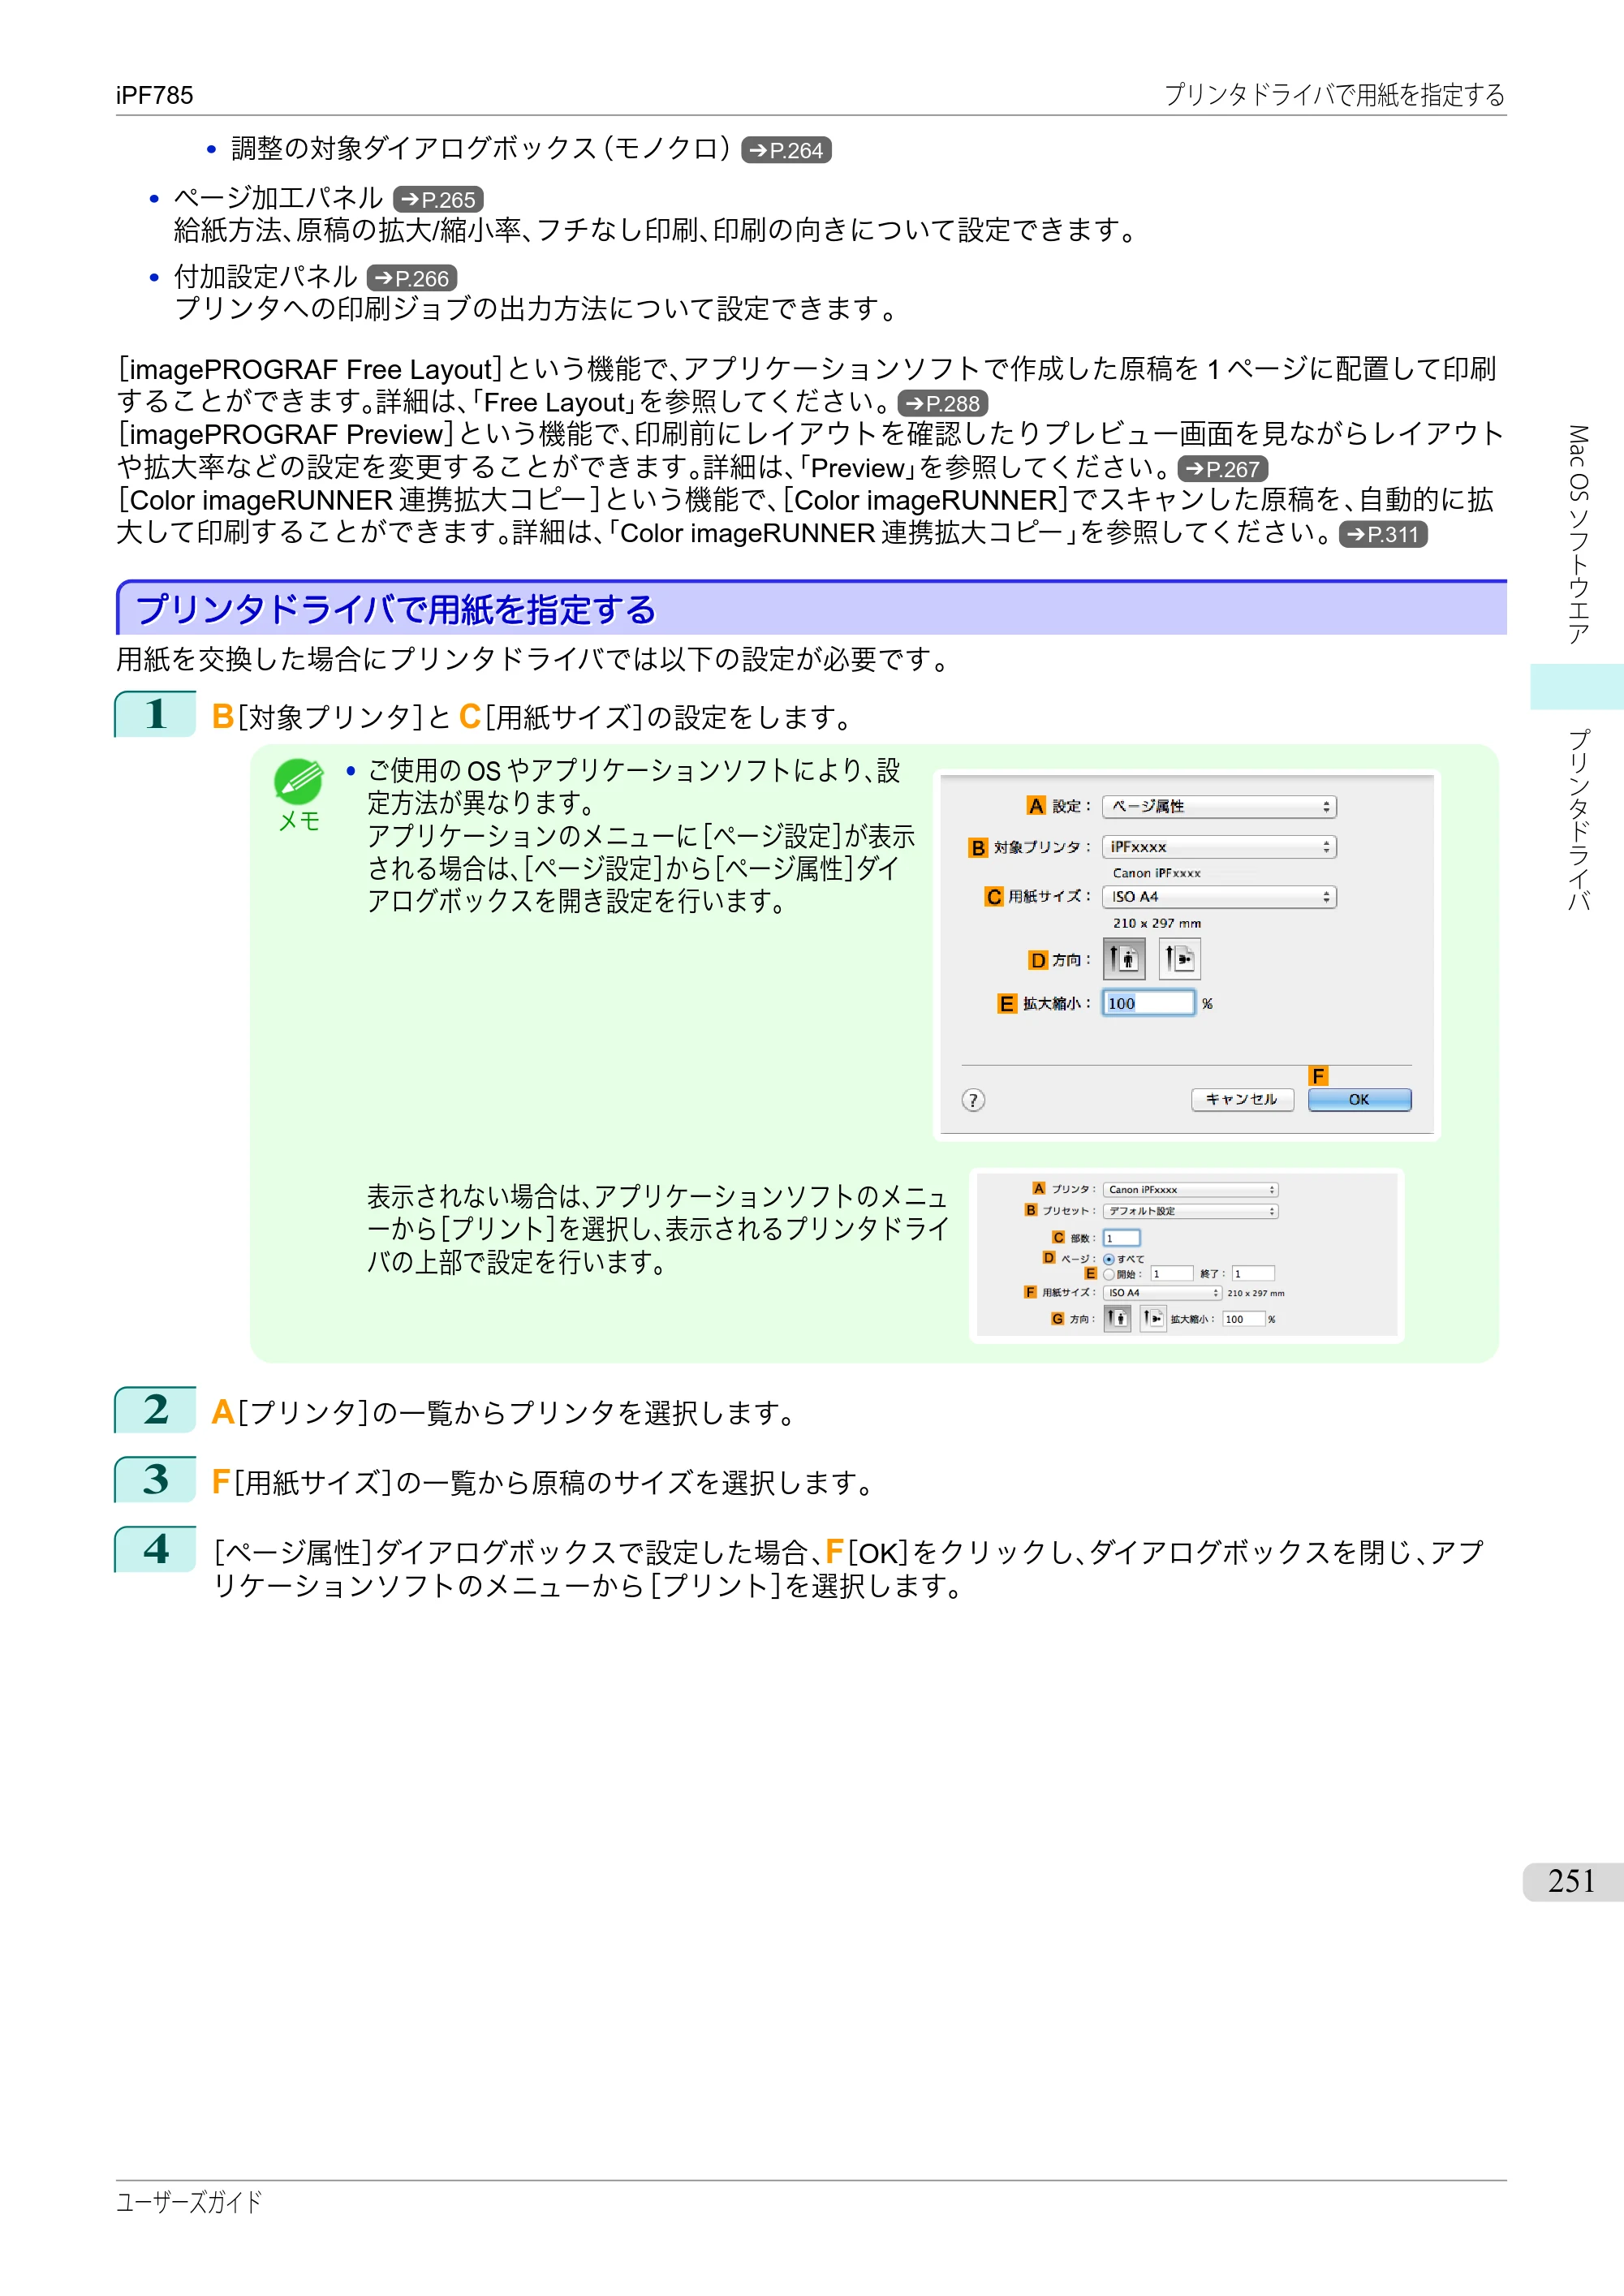Click the キャンセル button
This screenshot has height=2296, width=1624.
coord(1242,1099)
